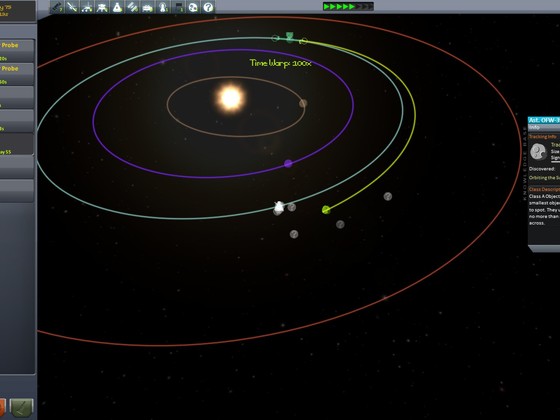Click the 'Time Warp: 100x' text
The width and height of the screenshot is (560, 420).
pyautogui.click(x=280, y=63)
